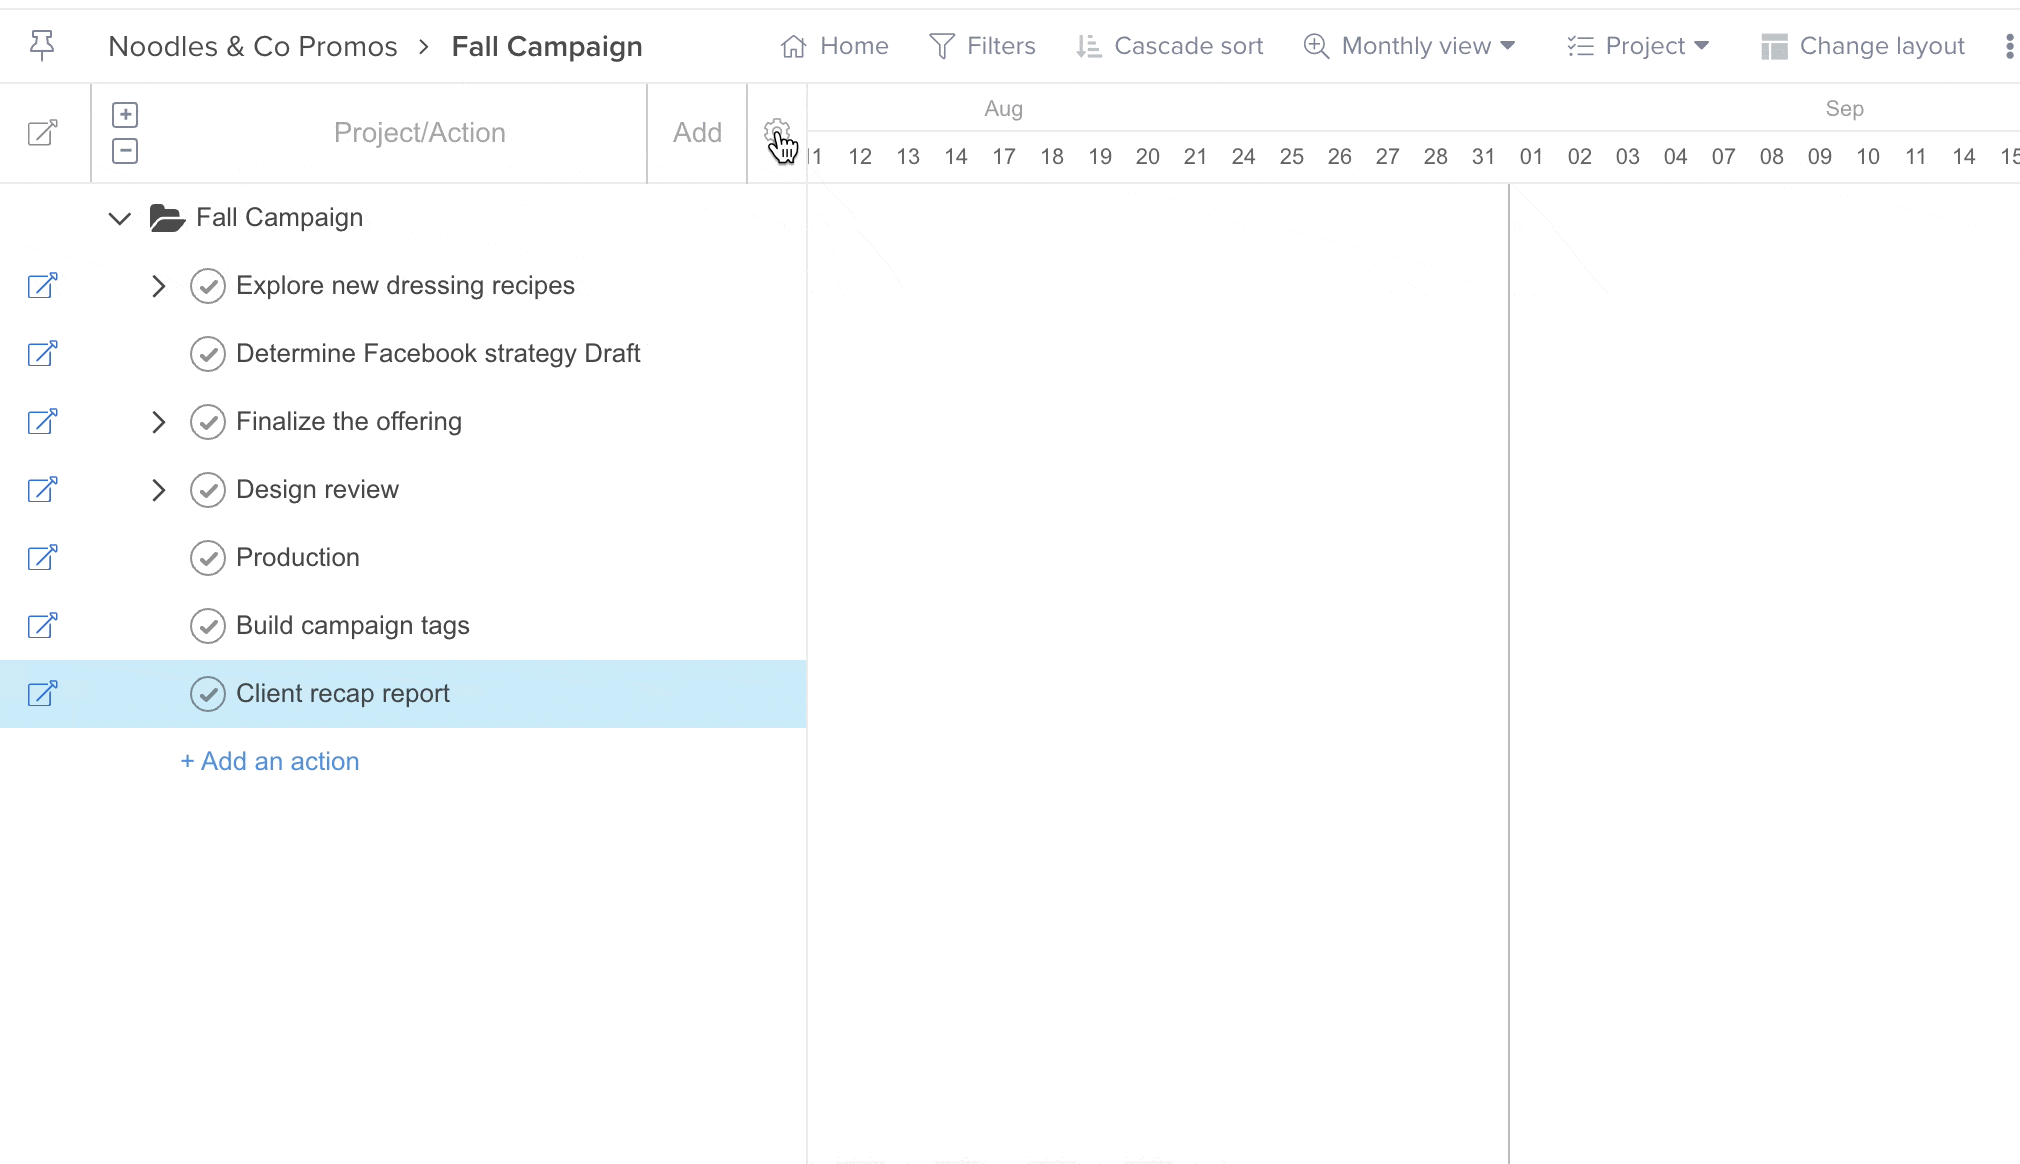Mark Build campaign tags as complete
The image size is (2020, 1164).
coord(208,625)
